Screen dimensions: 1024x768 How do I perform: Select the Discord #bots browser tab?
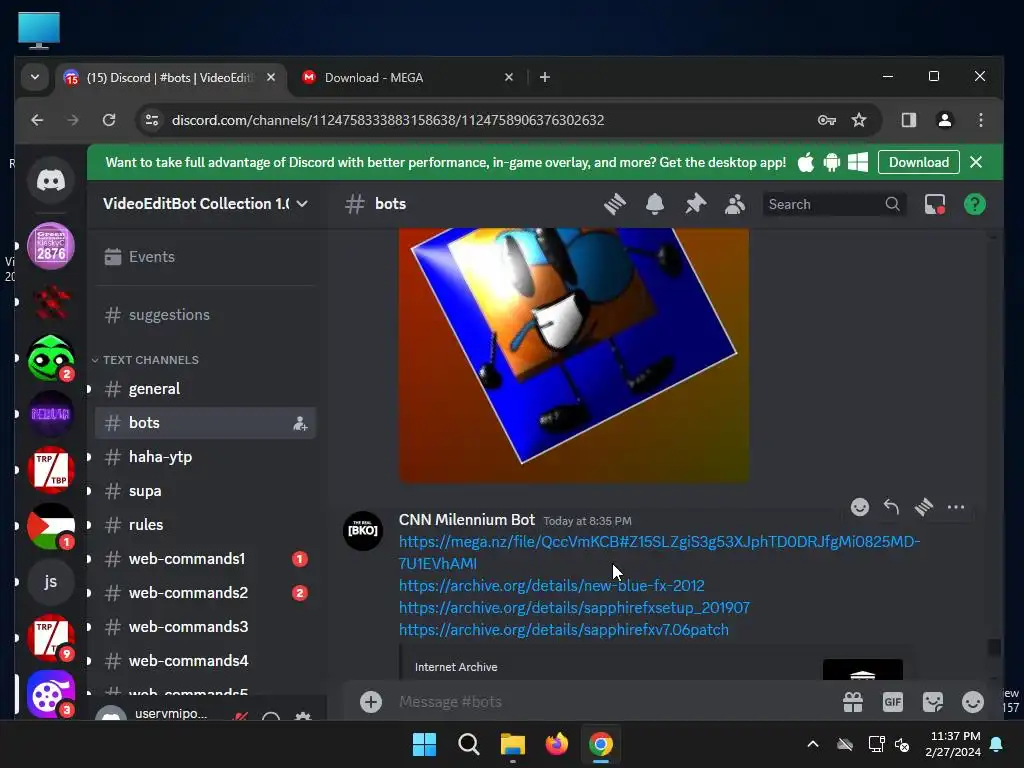[x=170, y=78]
